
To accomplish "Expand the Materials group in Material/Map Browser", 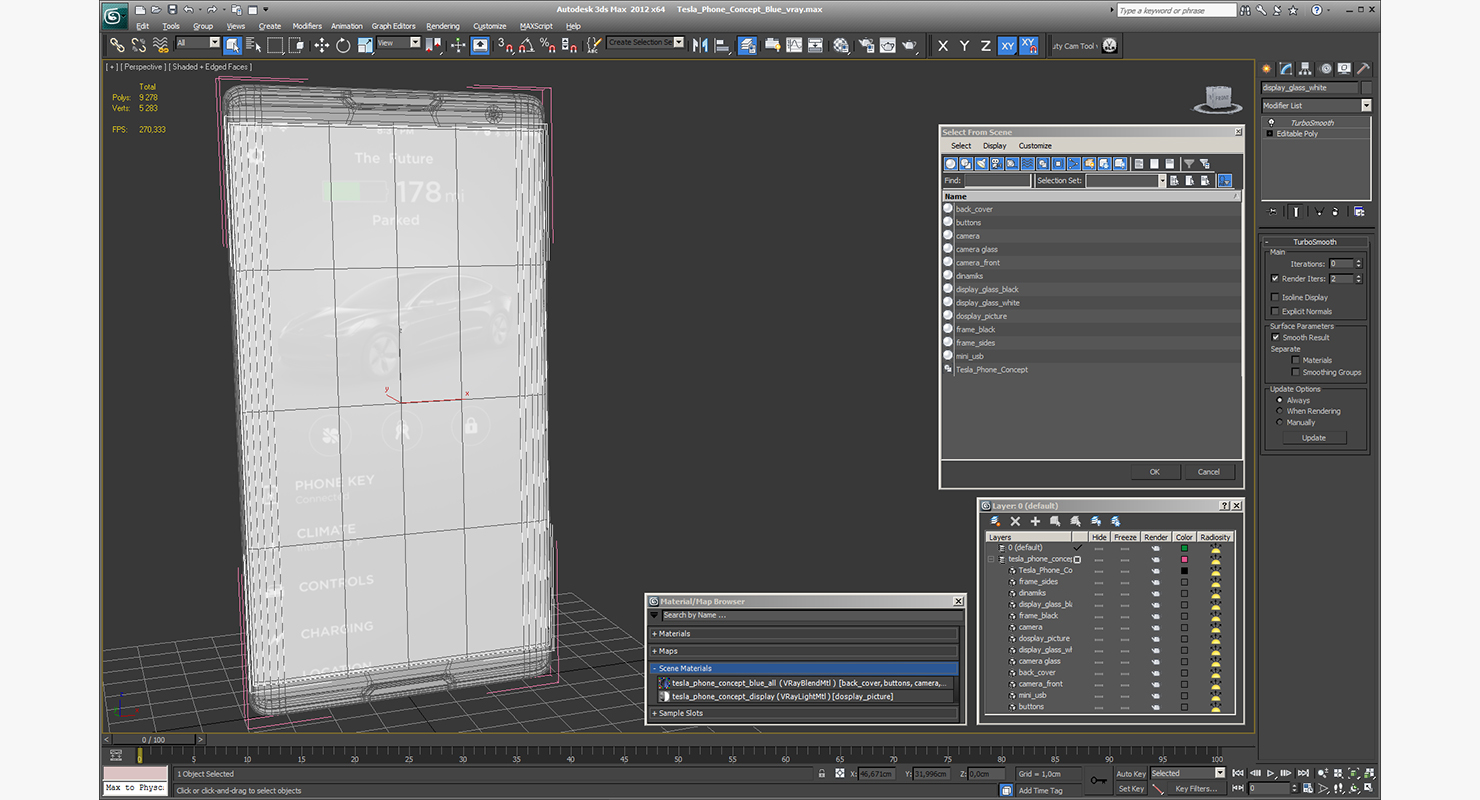I will click(x=805, y=634).
